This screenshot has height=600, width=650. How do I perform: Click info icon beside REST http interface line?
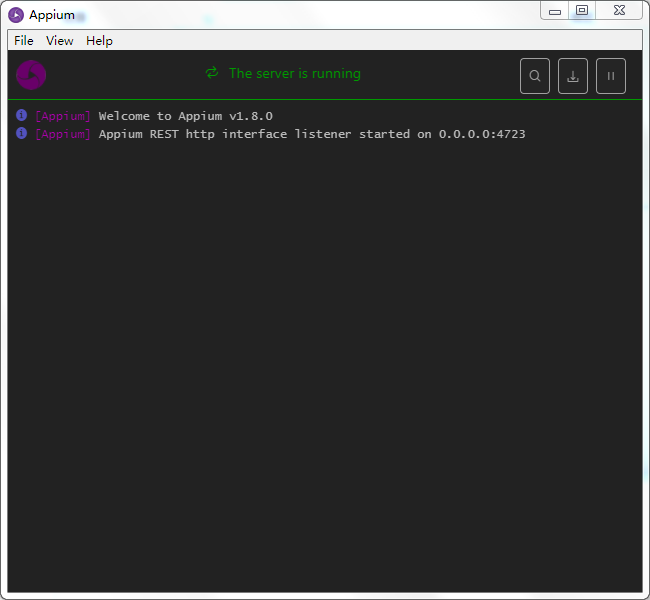[x=22, y=133]
